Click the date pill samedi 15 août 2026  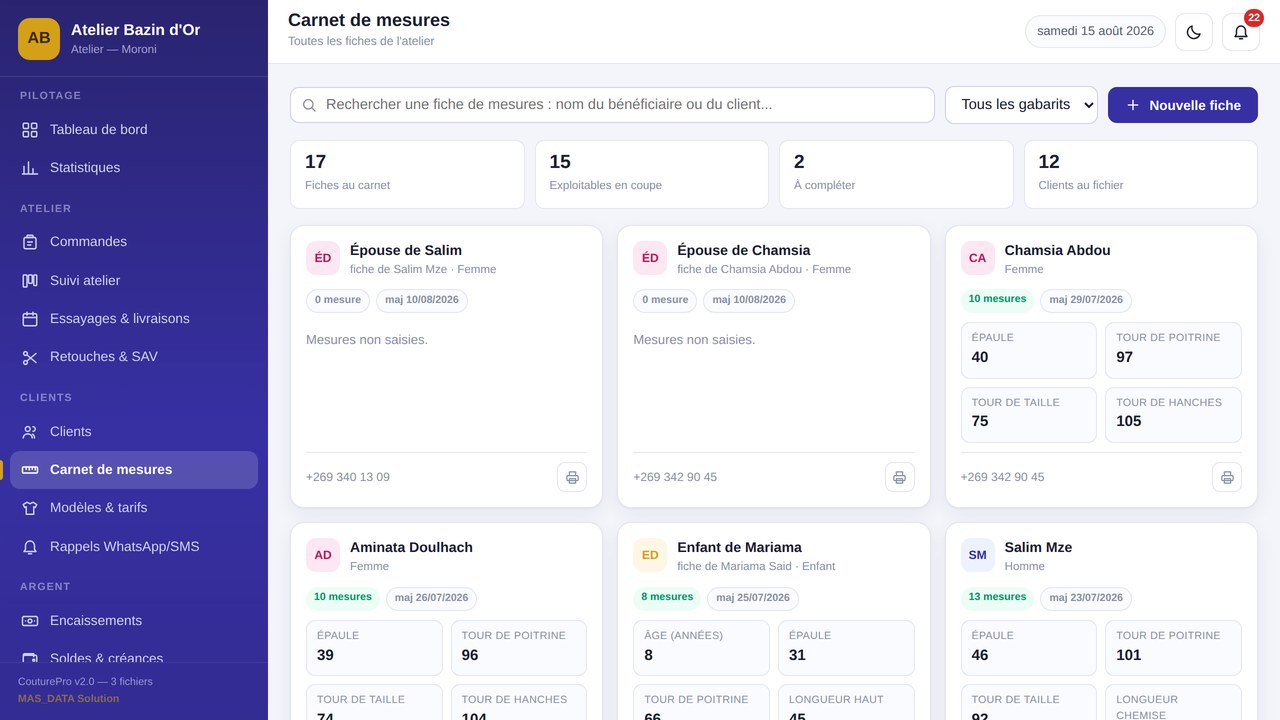[x=1095, y=31]
